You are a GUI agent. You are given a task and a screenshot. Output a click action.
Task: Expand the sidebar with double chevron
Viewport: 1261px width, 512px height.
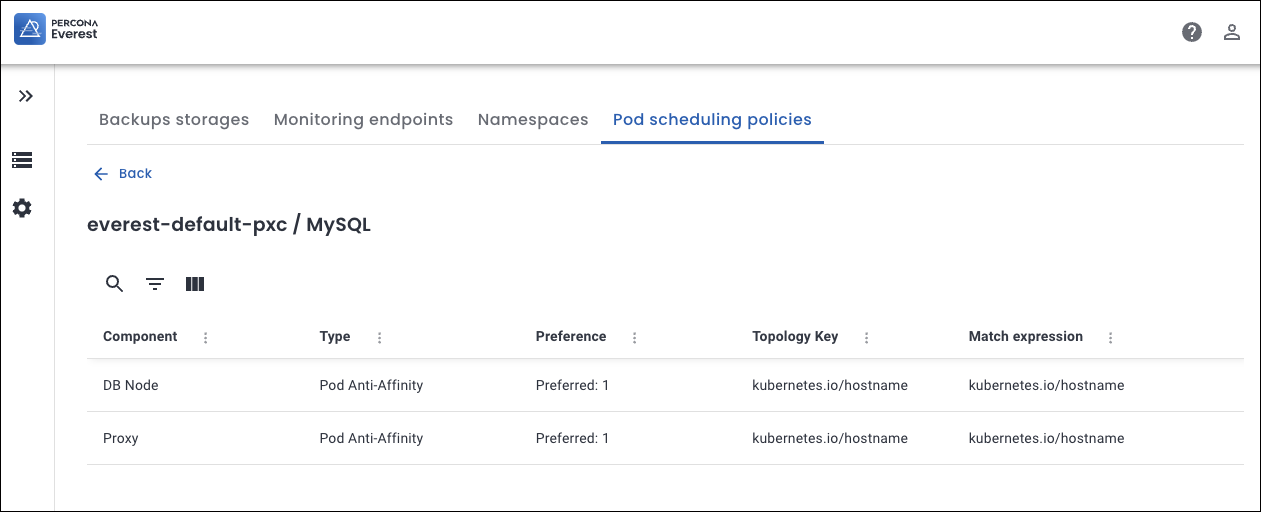click(26, 96)
